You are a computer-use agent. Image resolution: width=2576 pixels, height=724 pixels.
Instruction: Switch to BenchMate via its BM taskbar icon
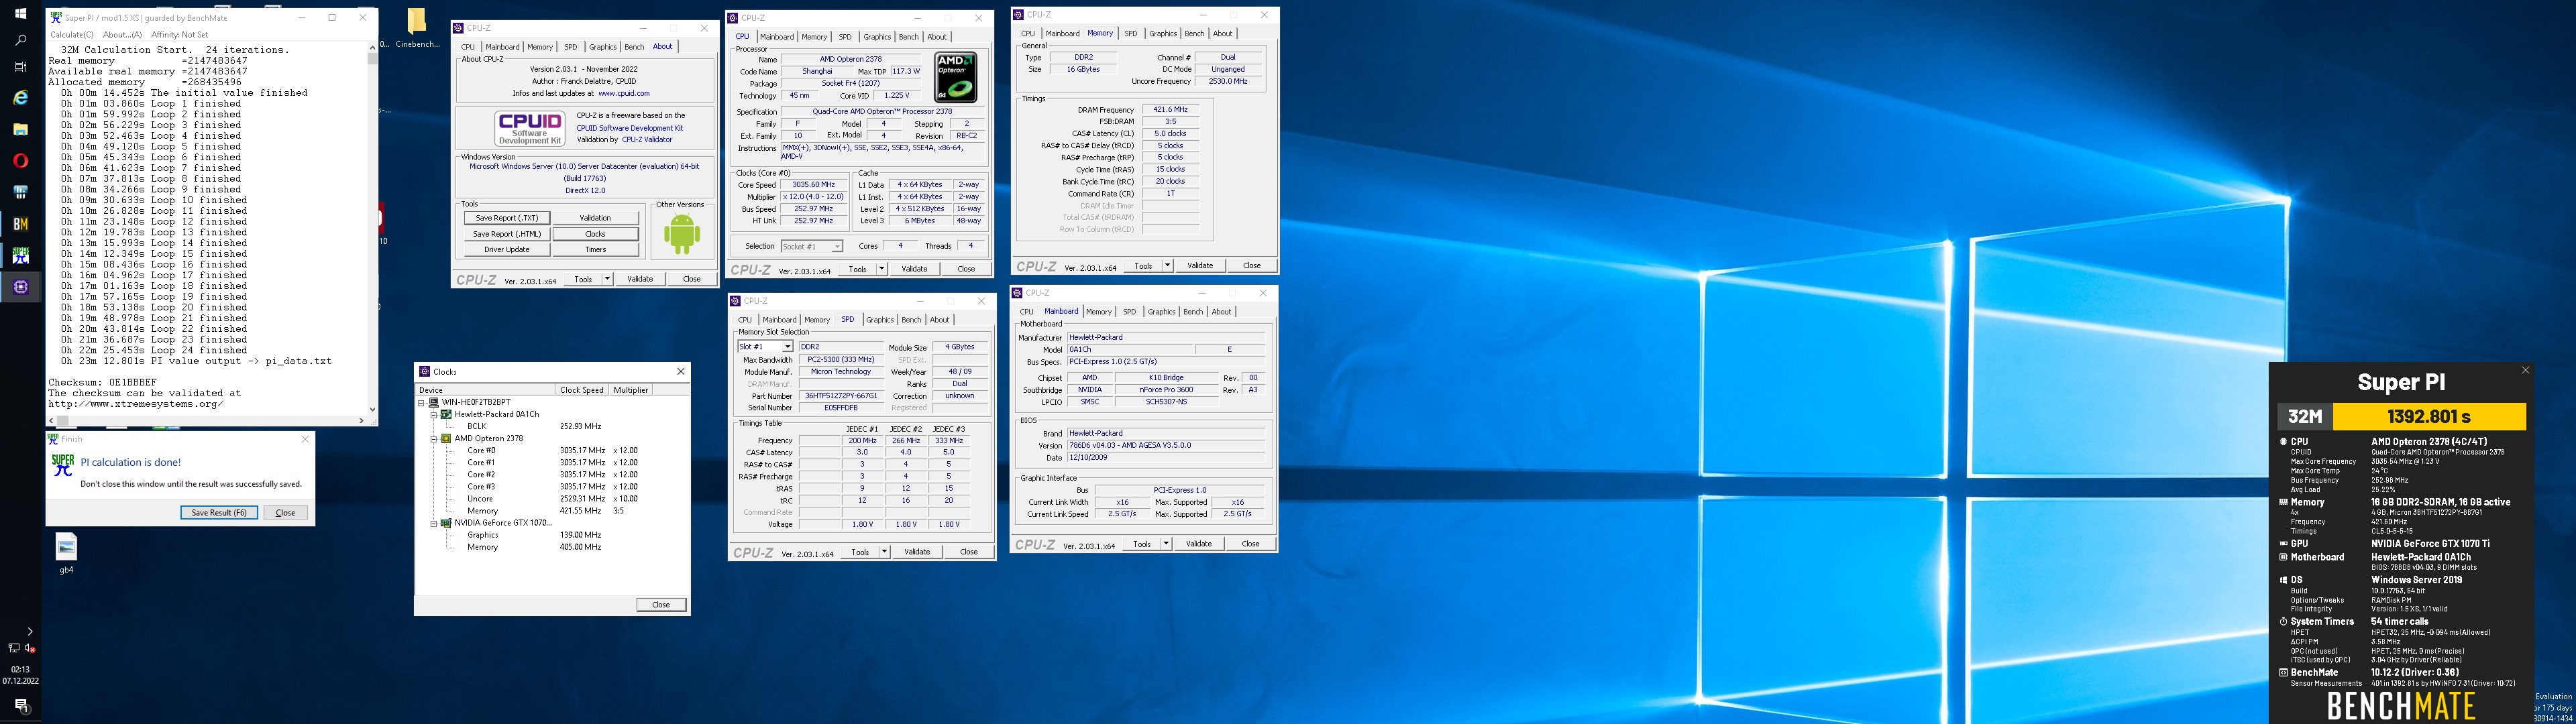tap(20, 224)
